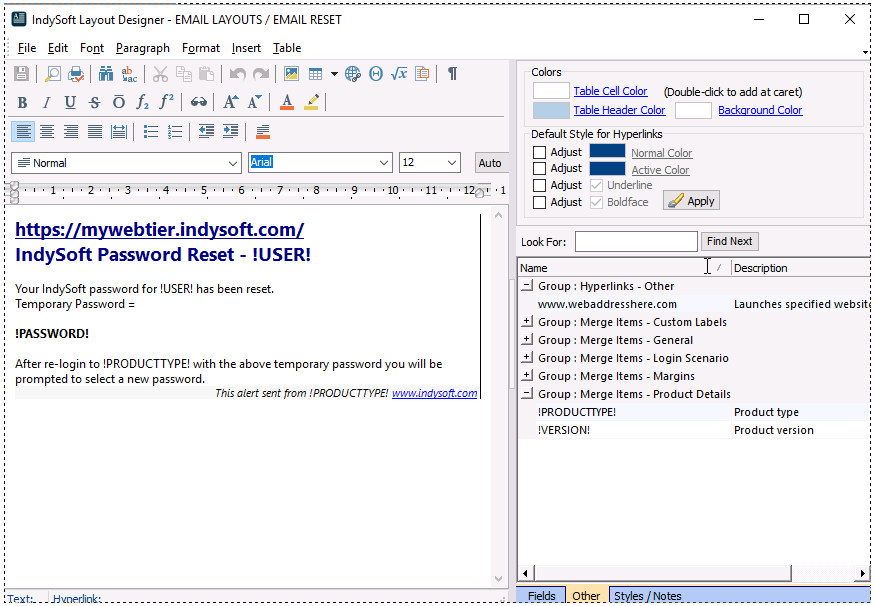Insert a picture using the image icon

click(x=291, y=74)
